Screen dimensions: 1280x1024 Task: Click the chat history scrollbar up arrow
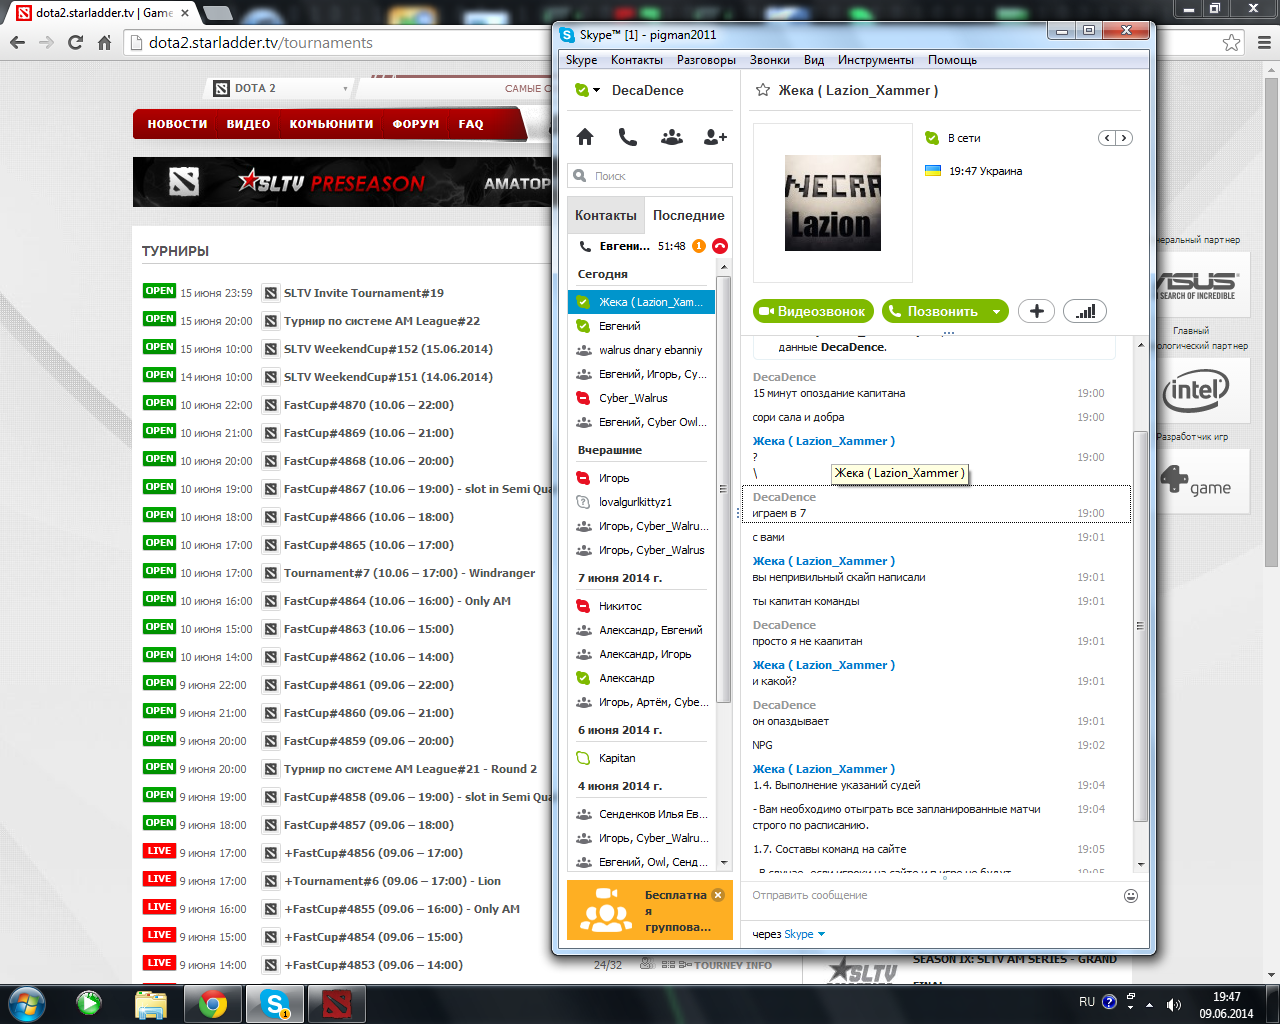tap(1141, 345)
